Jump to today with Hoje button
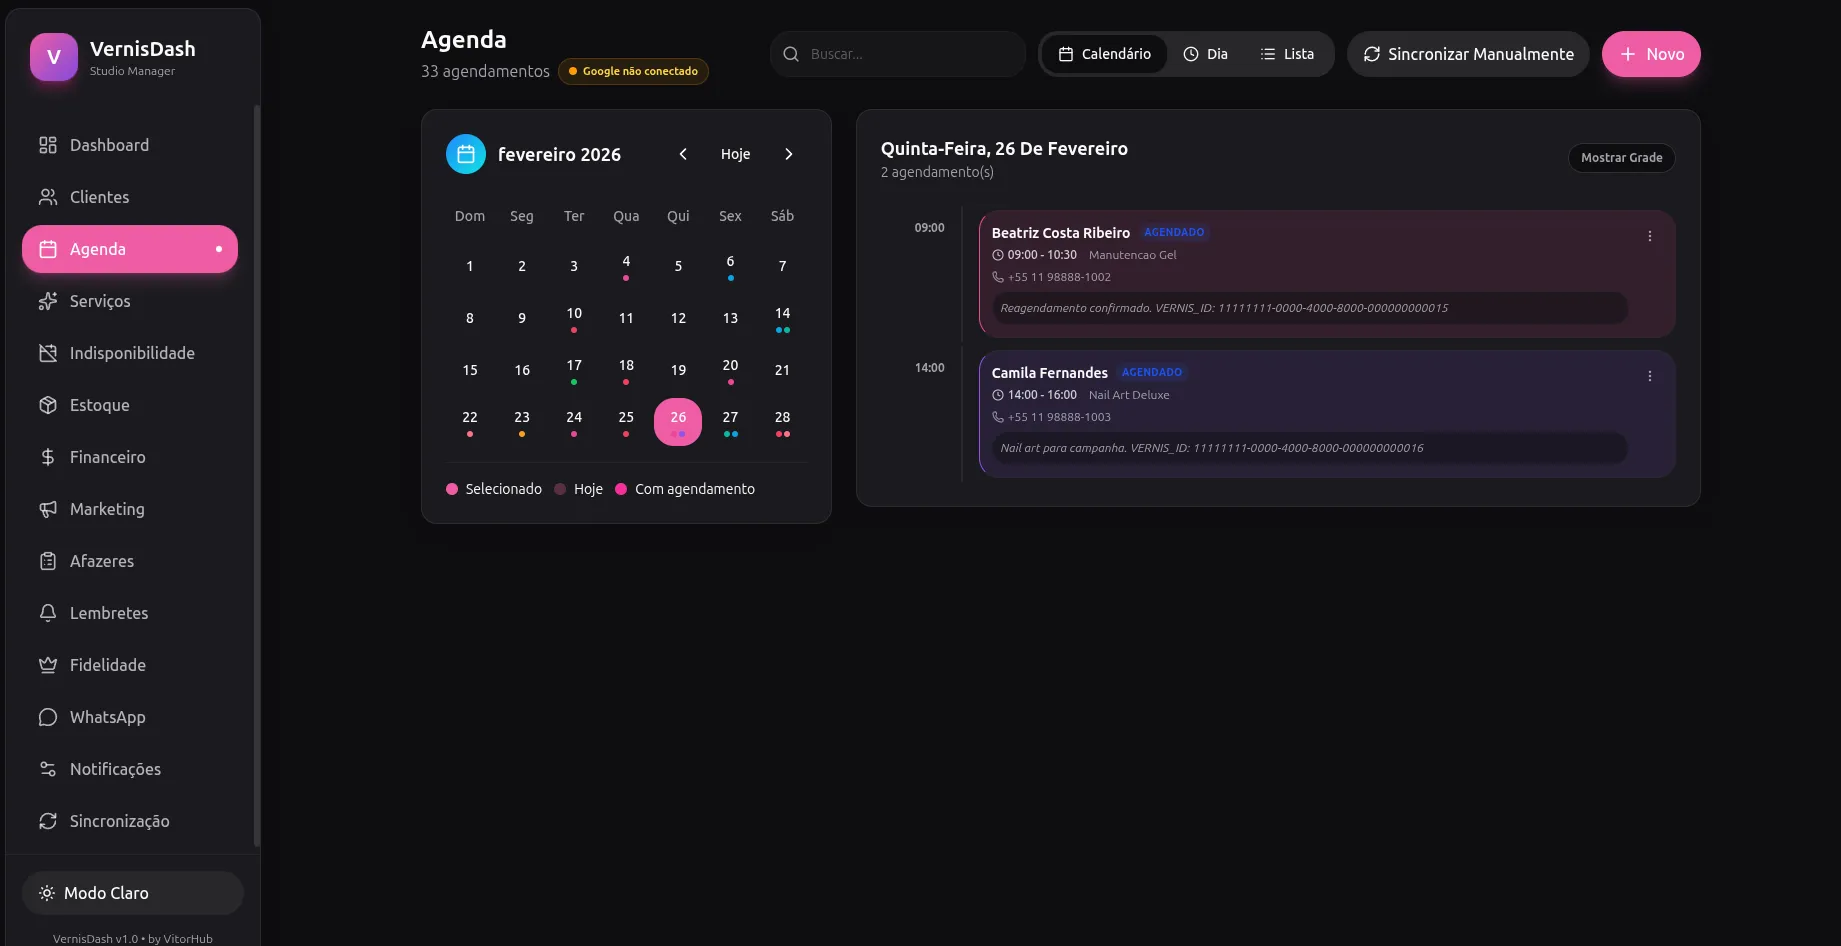 click(x=735, y=154)
